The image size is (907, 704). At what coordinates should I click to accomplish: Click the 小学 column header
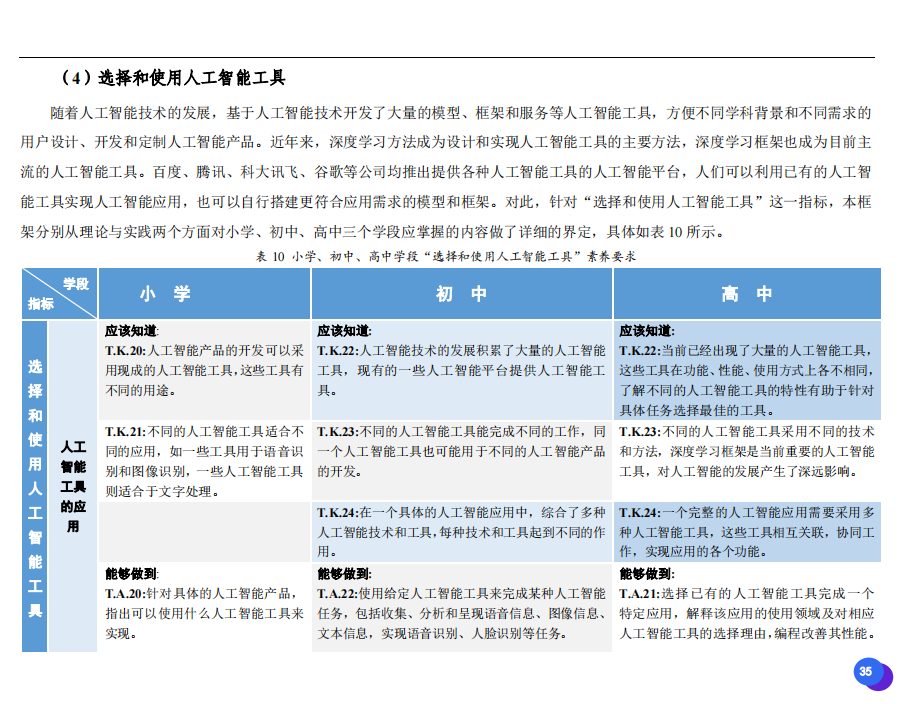coord(165,294)
